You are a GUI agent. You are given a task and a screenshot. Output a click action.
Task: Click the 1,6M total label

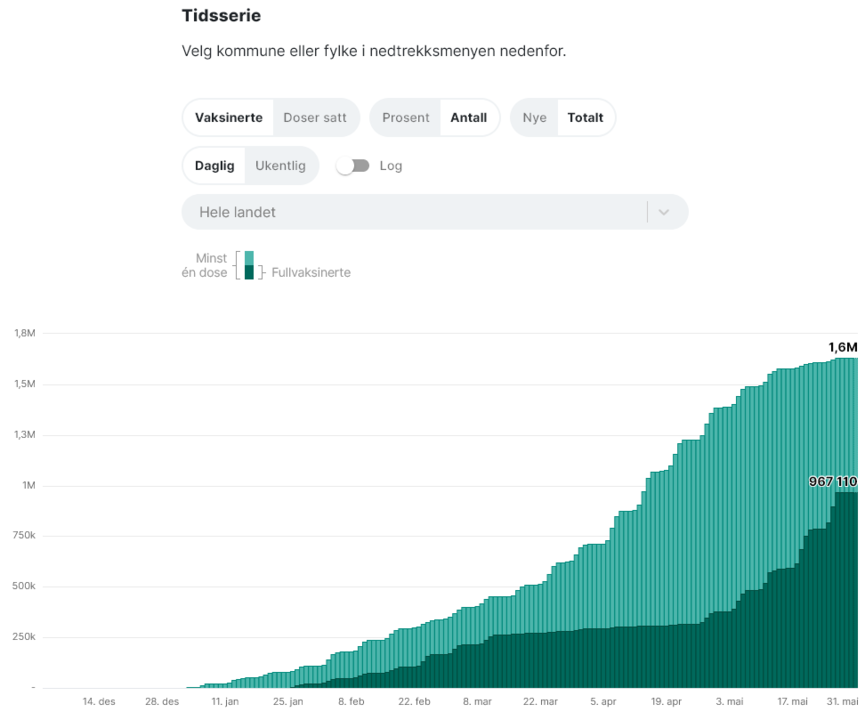(842, 347)
